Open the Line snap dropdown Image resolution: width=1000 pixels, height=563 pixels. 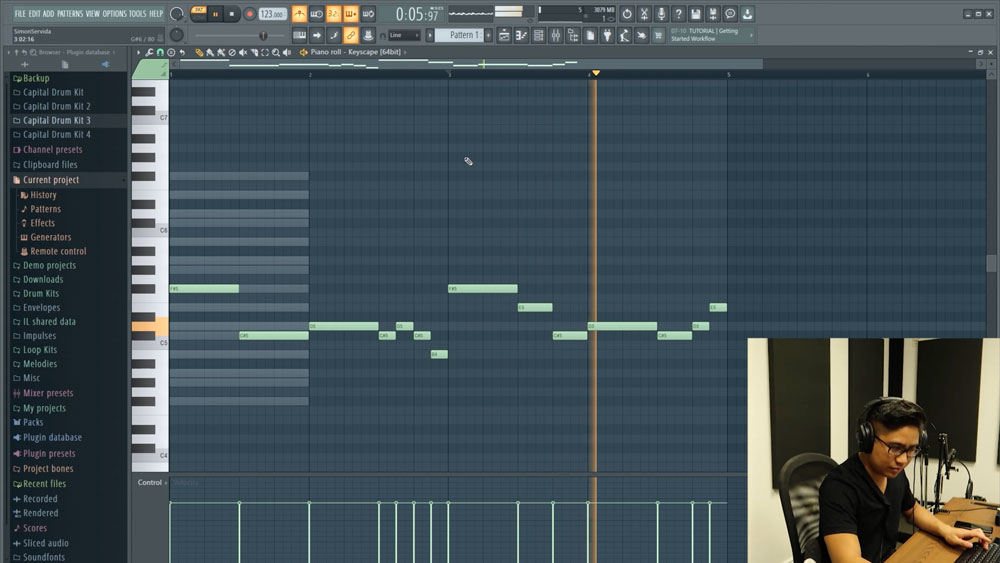403,36
